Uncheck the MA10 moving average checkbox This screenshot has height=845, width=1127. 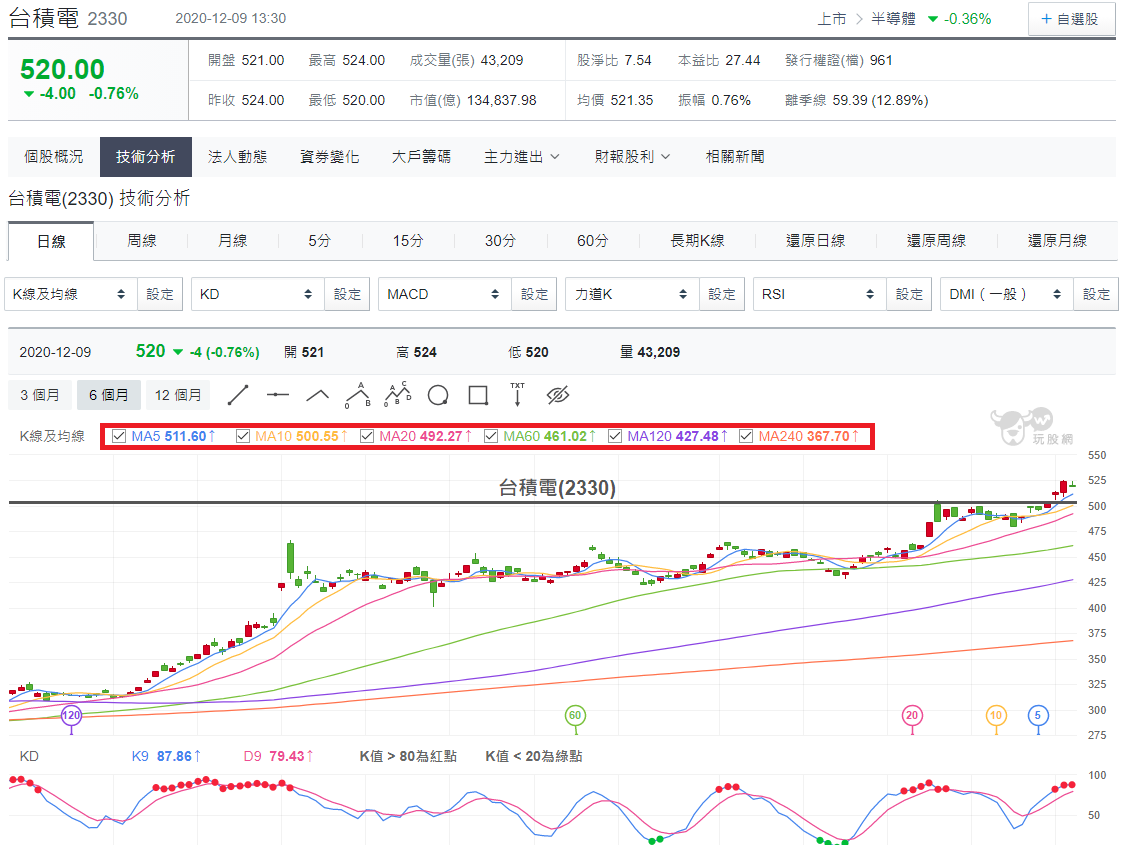click(243, 436)
